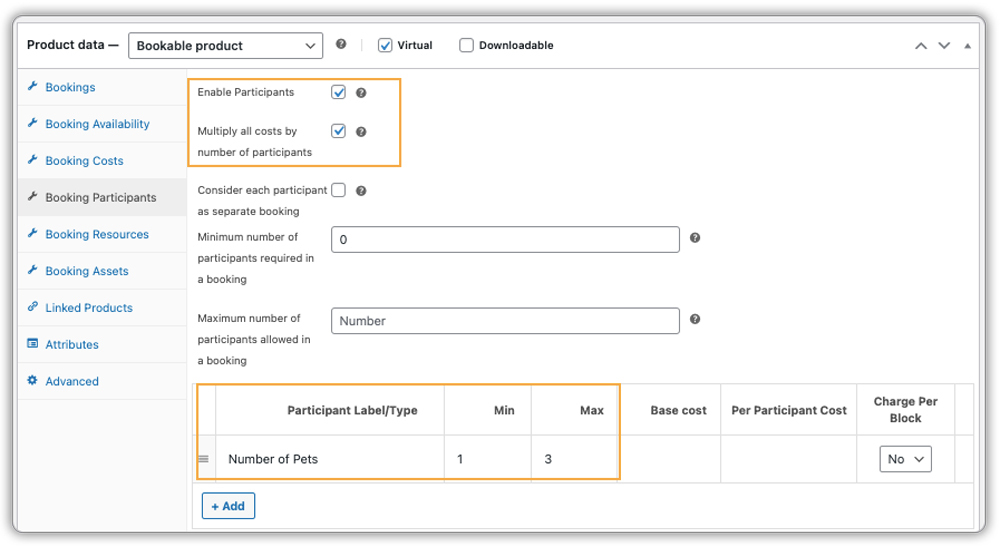Move Product data panel up with arrow
1000x547 pixels.
[920, 46]
